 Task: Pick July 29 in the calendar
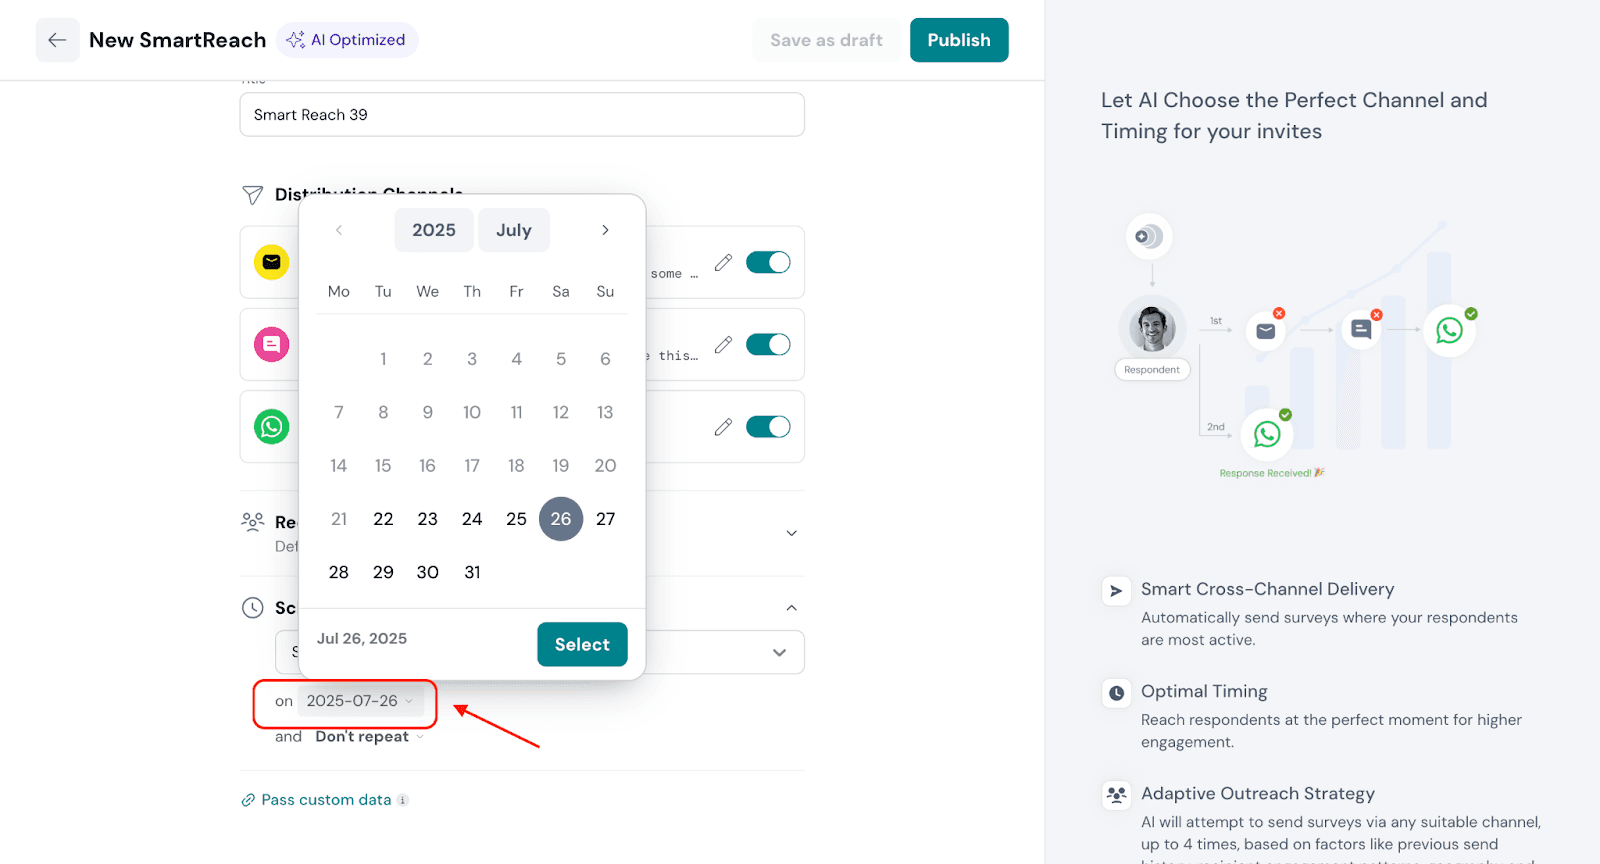pos(383,572)
